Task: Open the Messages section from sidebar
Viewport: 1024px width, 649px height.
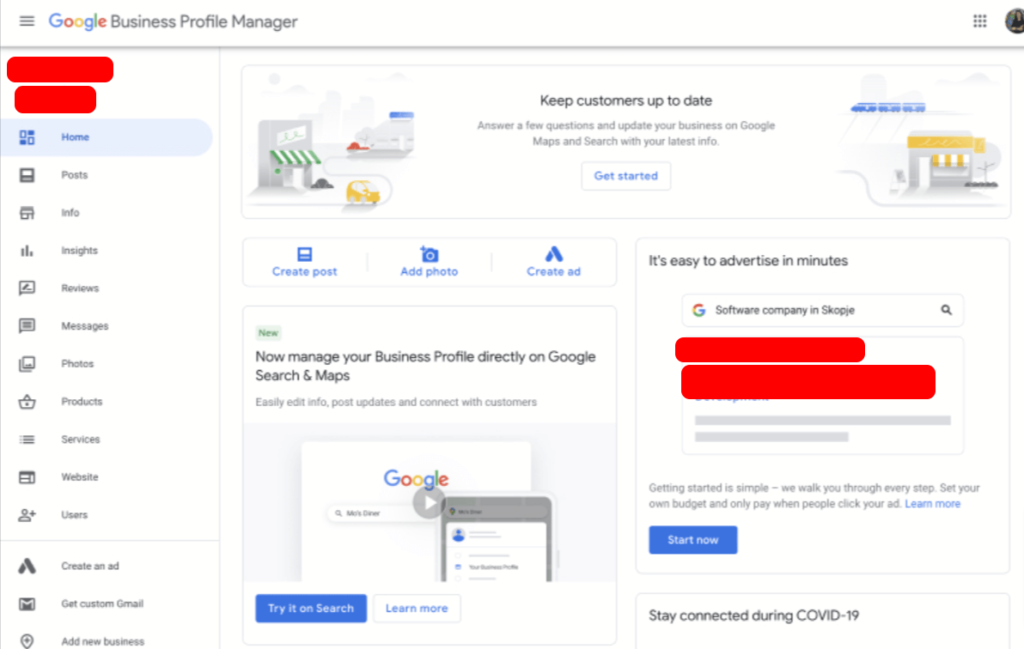Action: [x=84, y=325]
